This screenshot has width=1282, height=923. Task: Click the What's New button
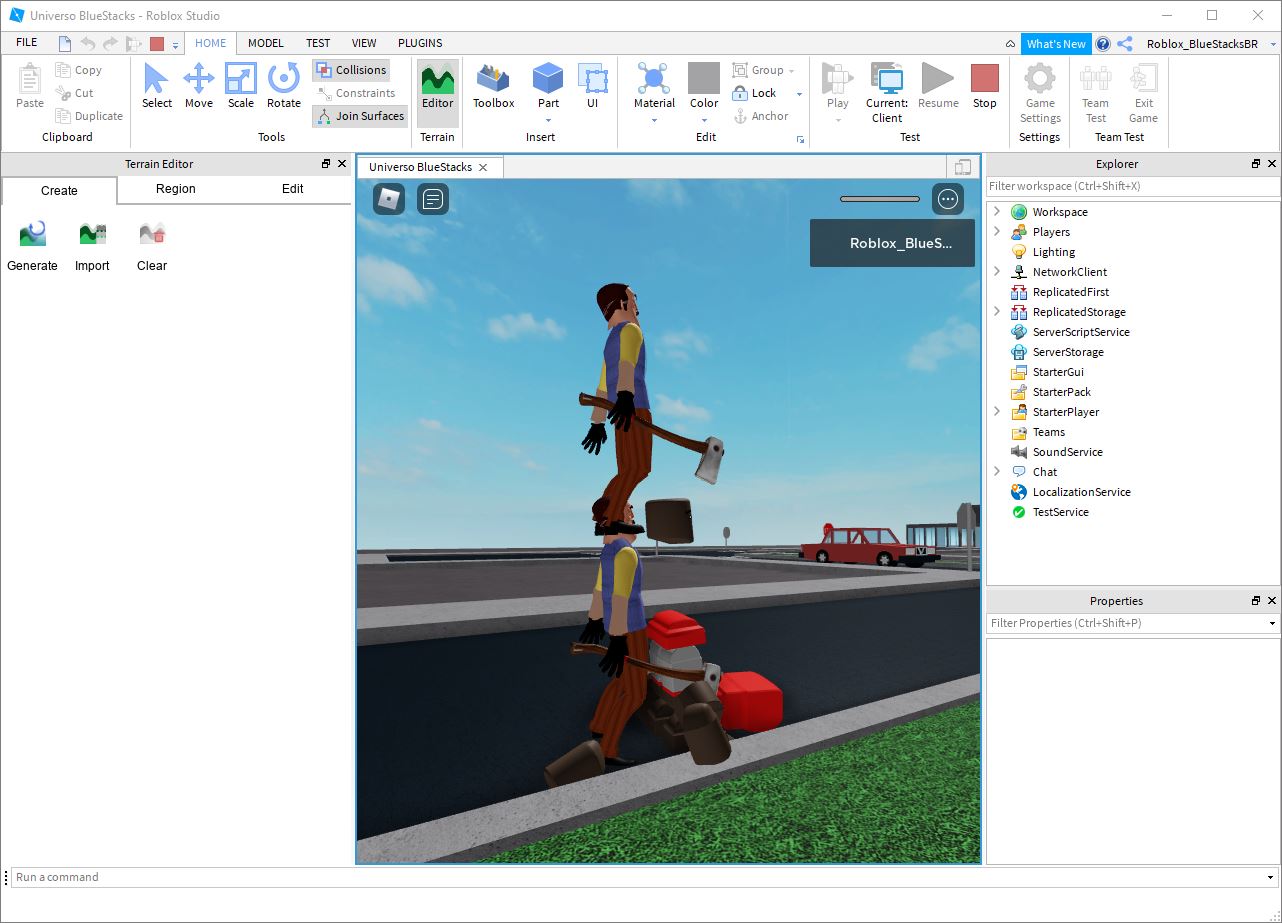click(1056, 44)
